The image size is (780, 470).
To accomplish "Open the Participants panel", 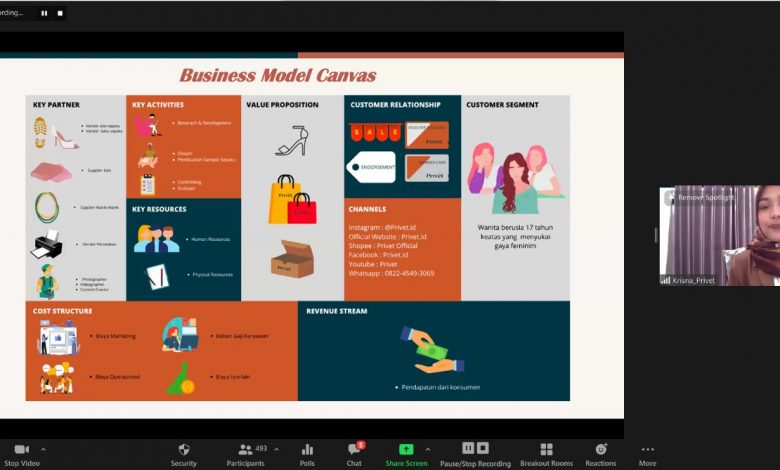I will pos(246,454).
